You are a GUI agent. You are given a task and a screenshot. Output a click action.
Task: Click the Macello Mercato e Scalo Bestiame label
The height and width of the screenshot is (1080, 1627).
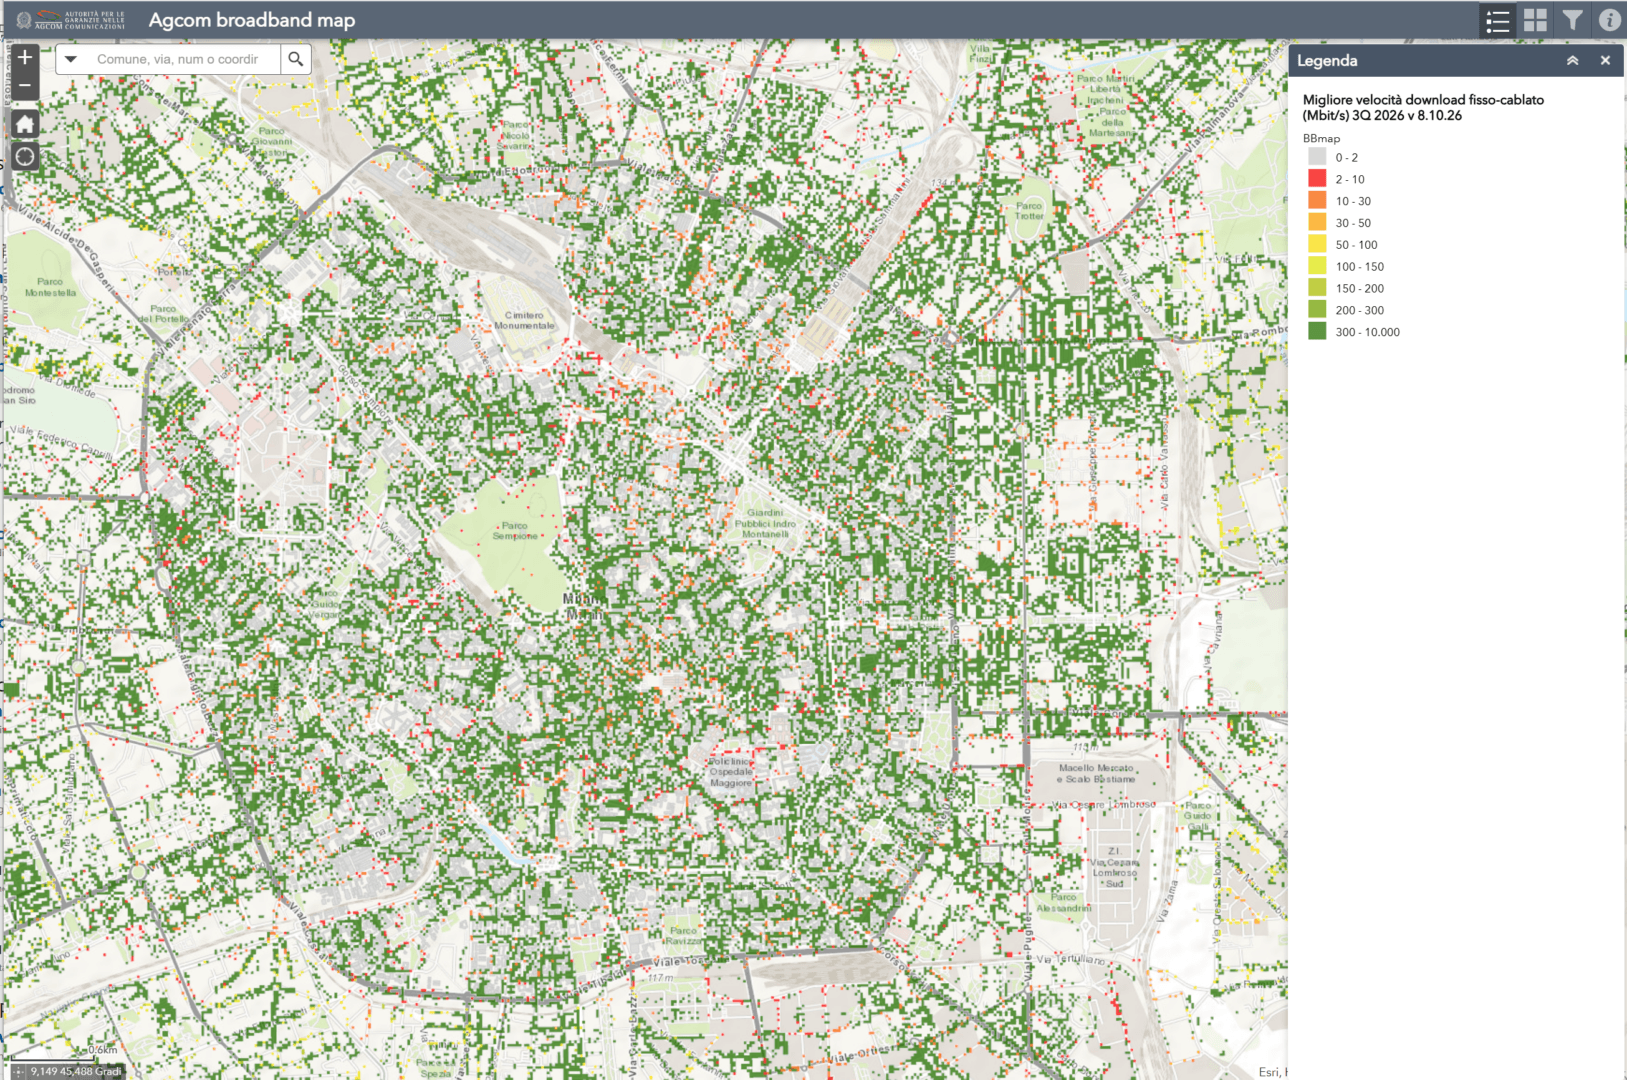(1096, 774)
